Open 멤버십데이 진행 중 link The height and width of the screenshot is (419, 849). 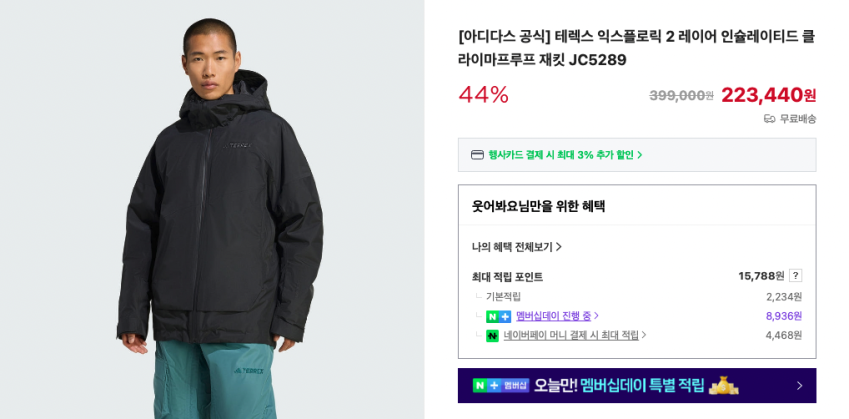point(554,316)
